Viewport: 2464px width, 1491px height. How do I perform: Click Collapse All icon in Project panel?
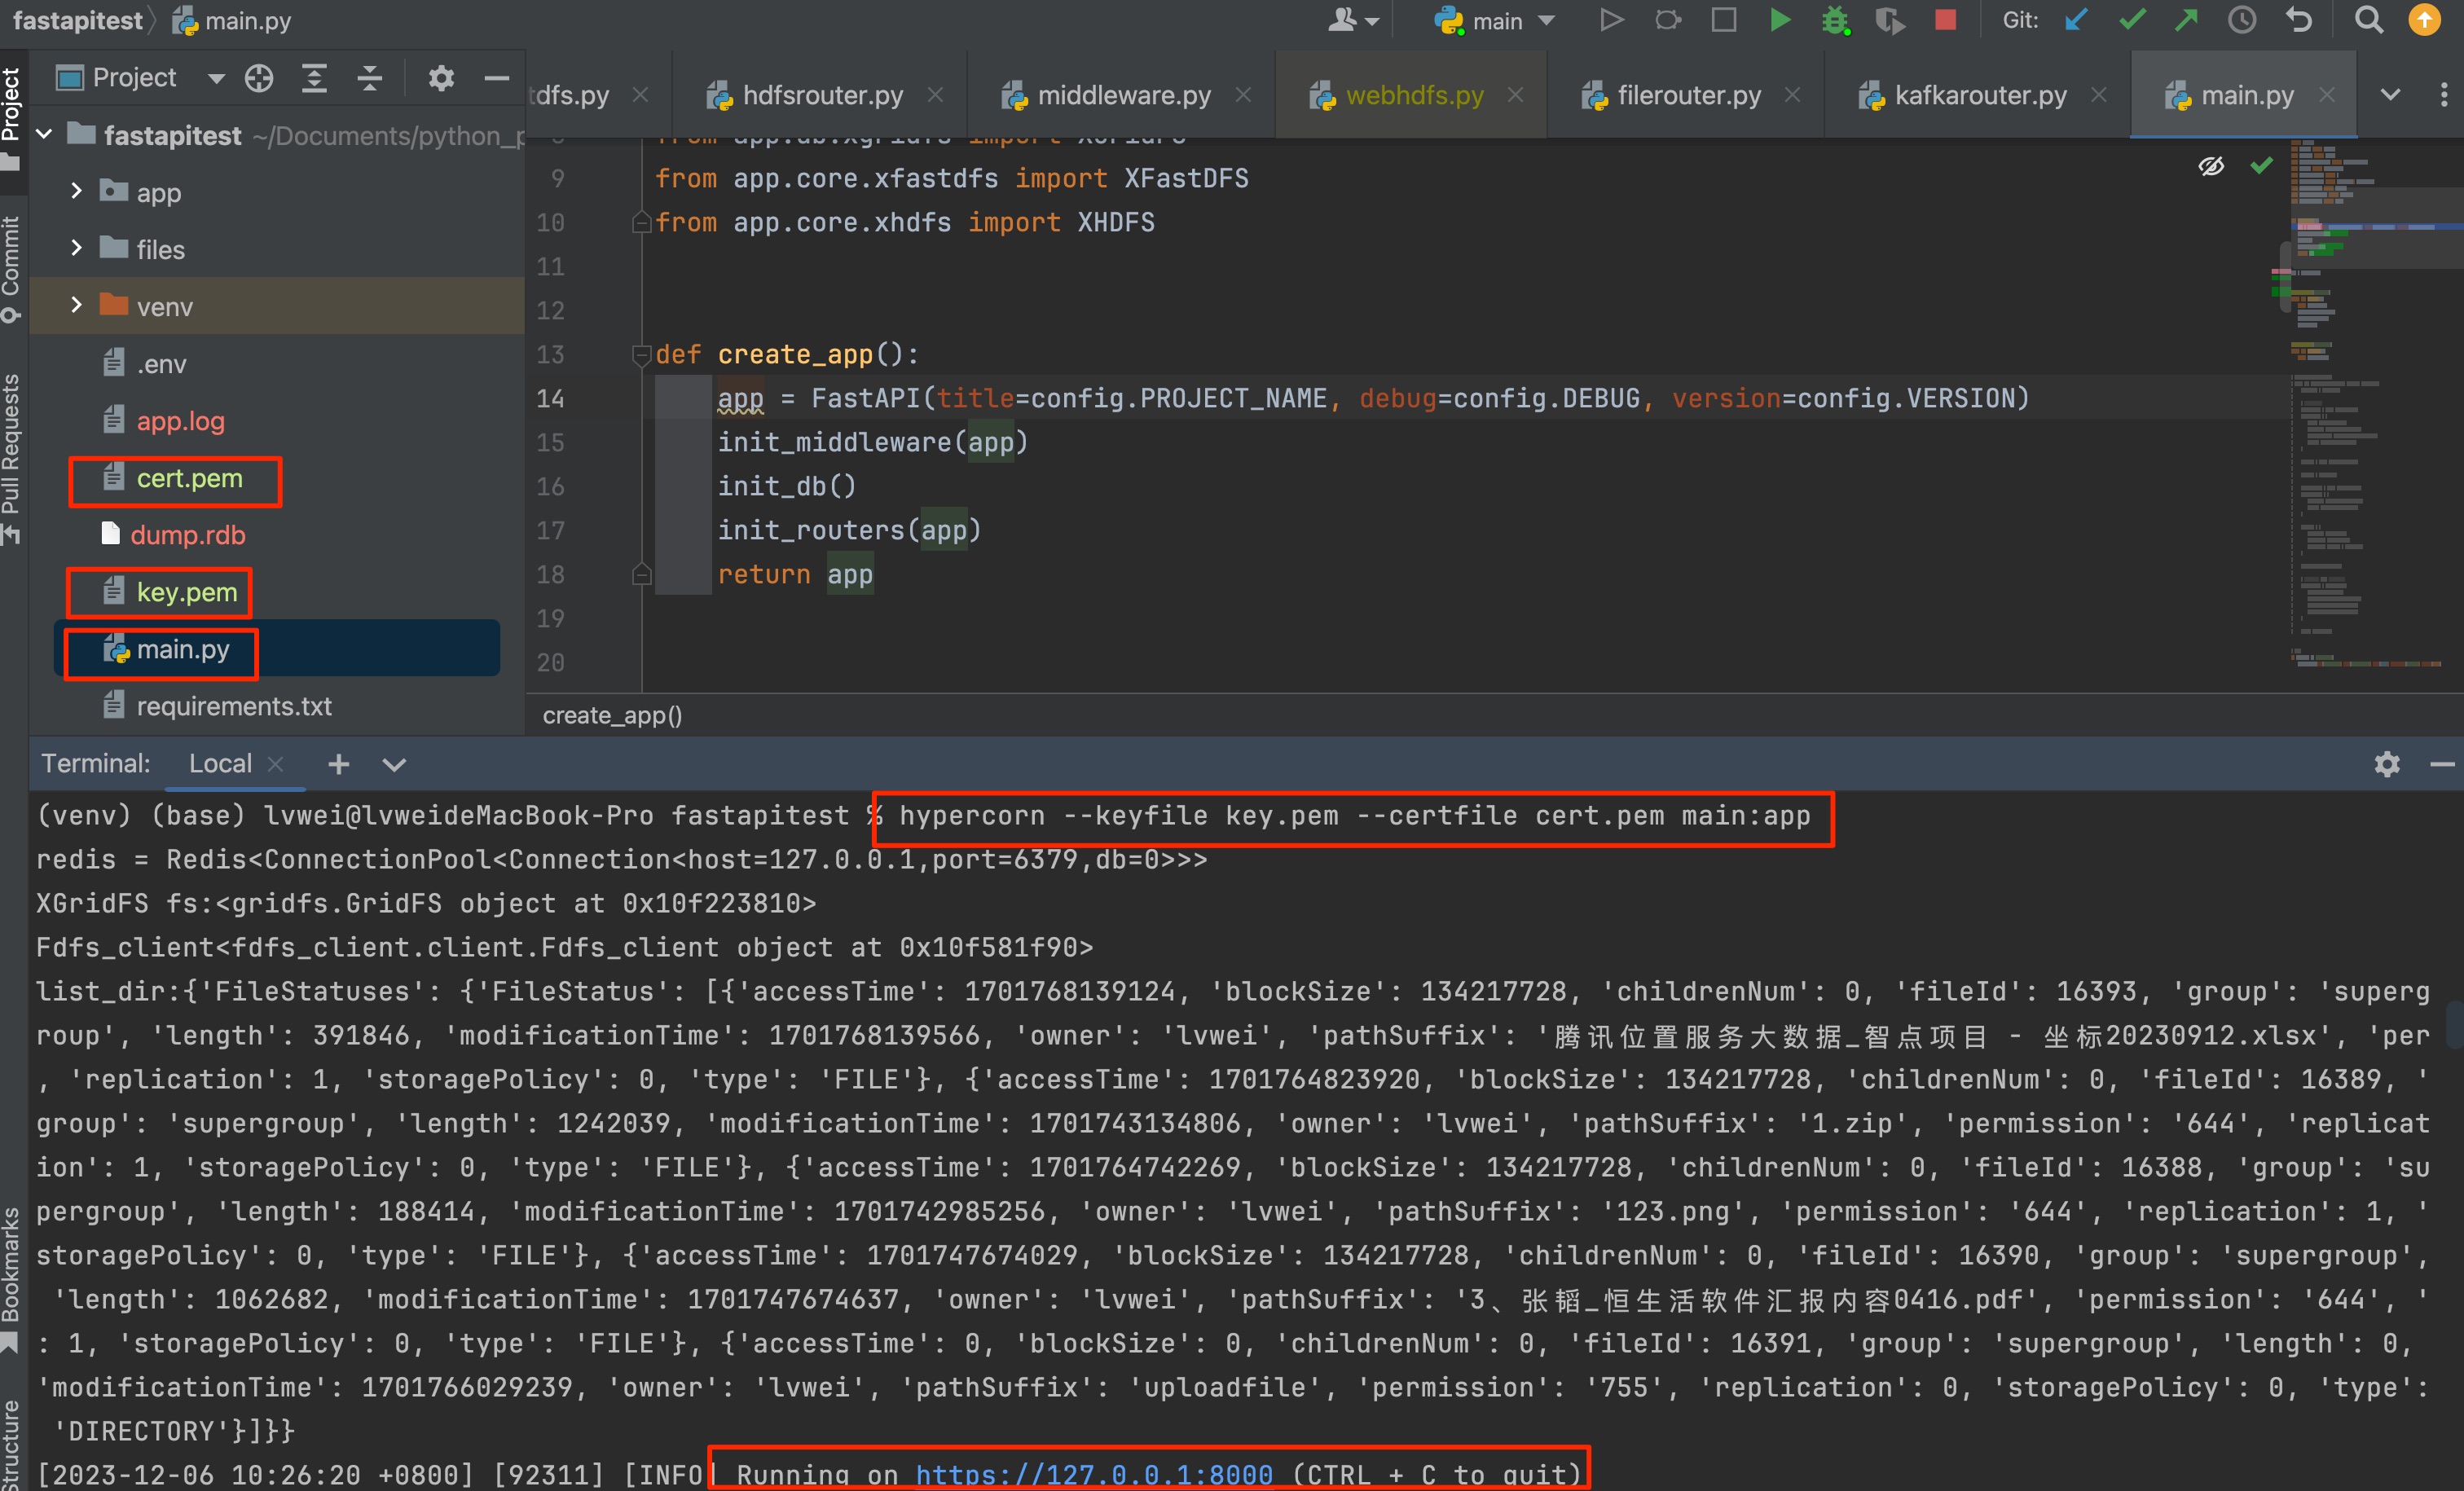click(370, 78)
